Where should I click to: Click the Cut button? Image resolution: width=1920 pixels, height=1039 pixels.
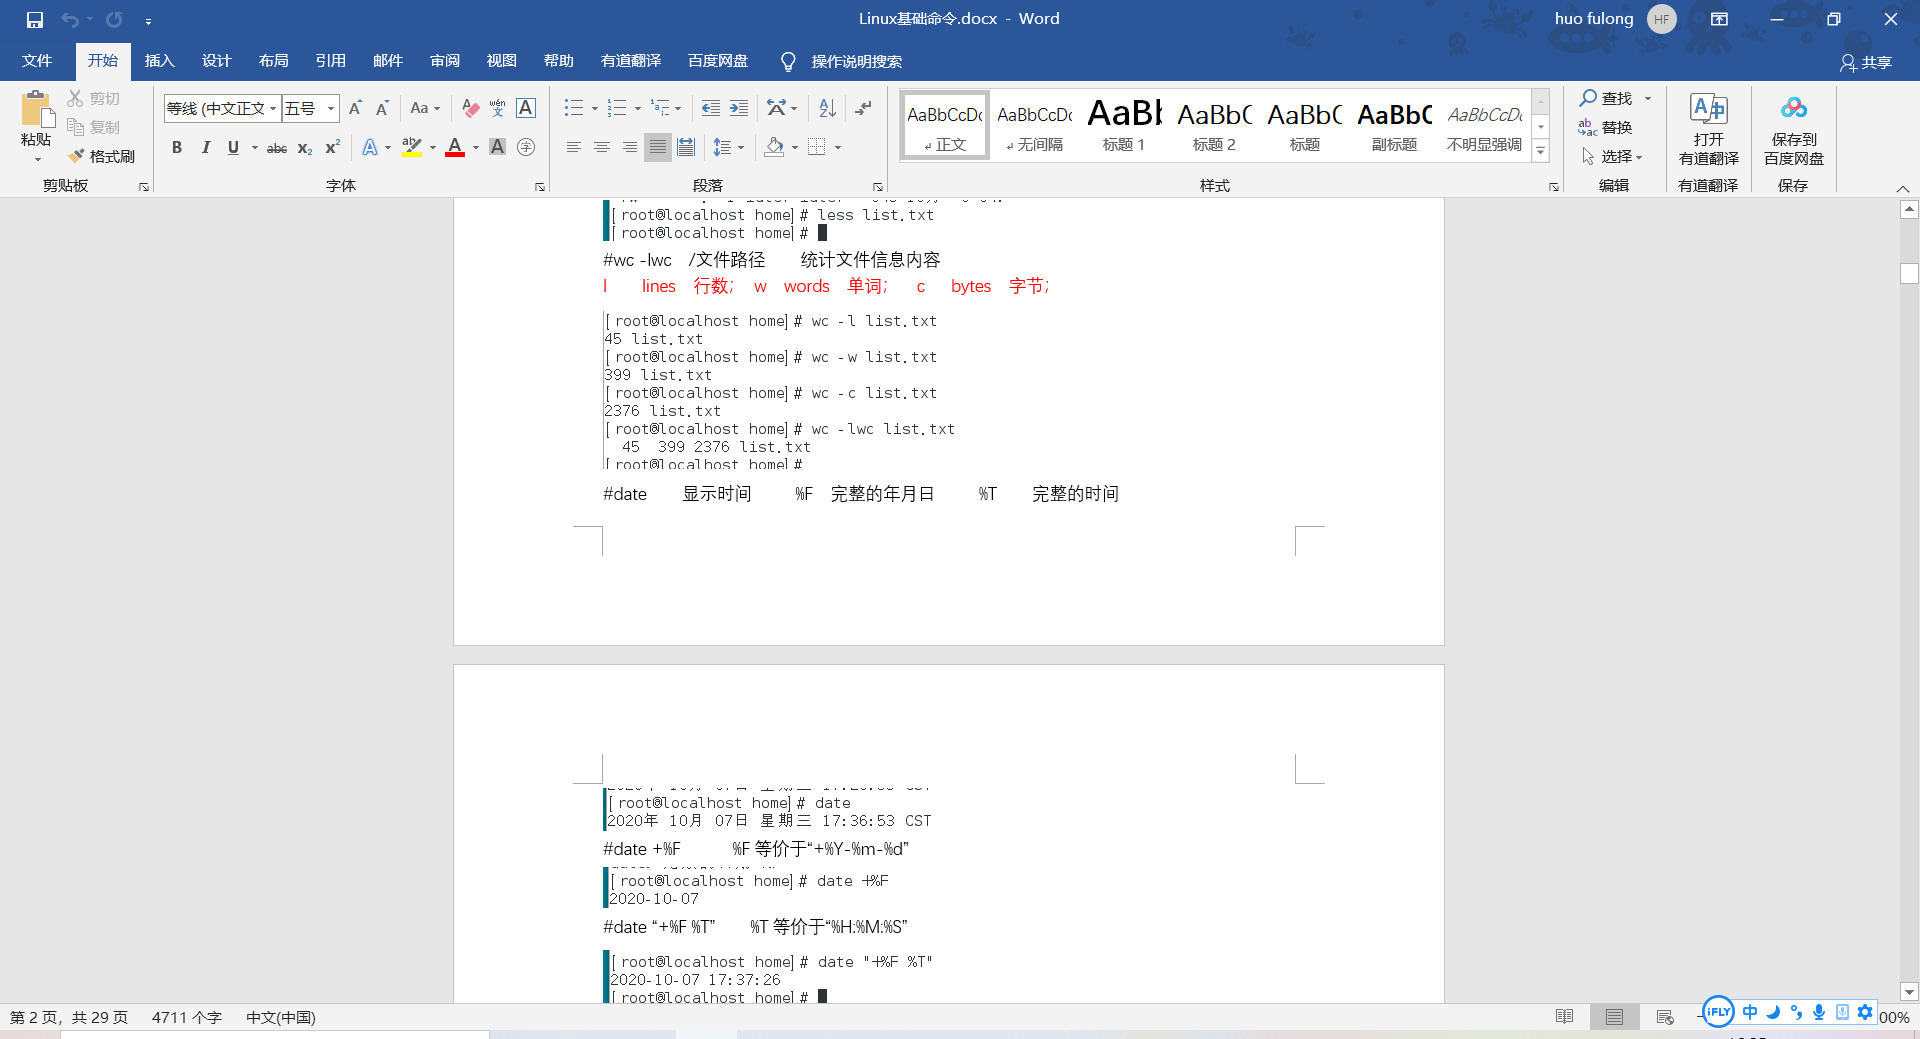click(94, 98)
